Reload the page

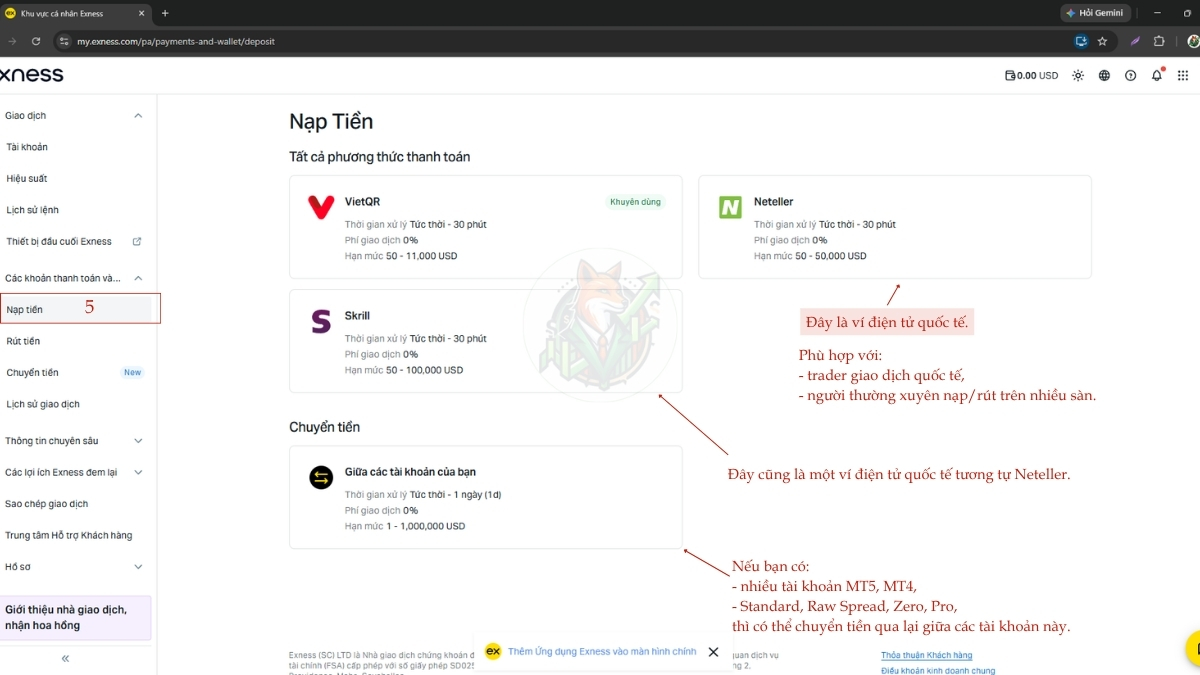(36, 41)
